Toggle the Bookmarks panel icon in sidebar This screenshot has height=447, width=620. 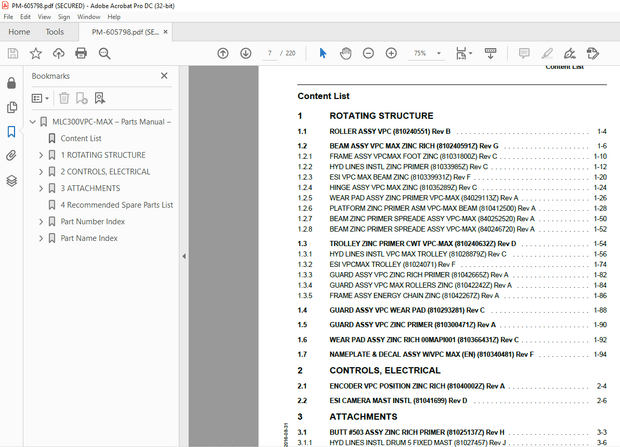[x=11, y=131]
